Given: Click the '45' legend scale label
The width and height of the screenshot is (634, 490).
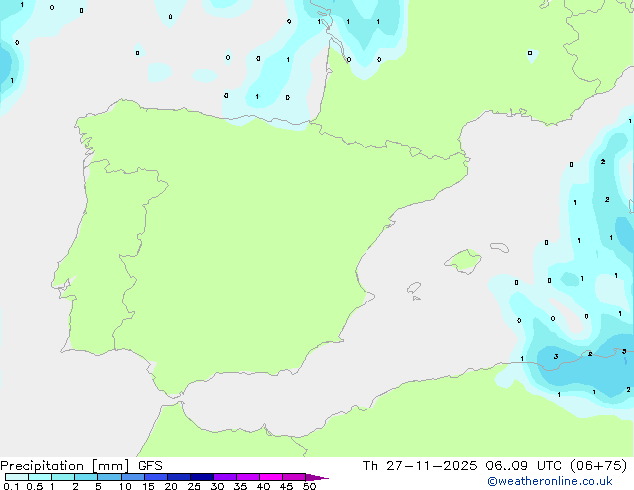Looking at the screenshot, I should 286,486.
